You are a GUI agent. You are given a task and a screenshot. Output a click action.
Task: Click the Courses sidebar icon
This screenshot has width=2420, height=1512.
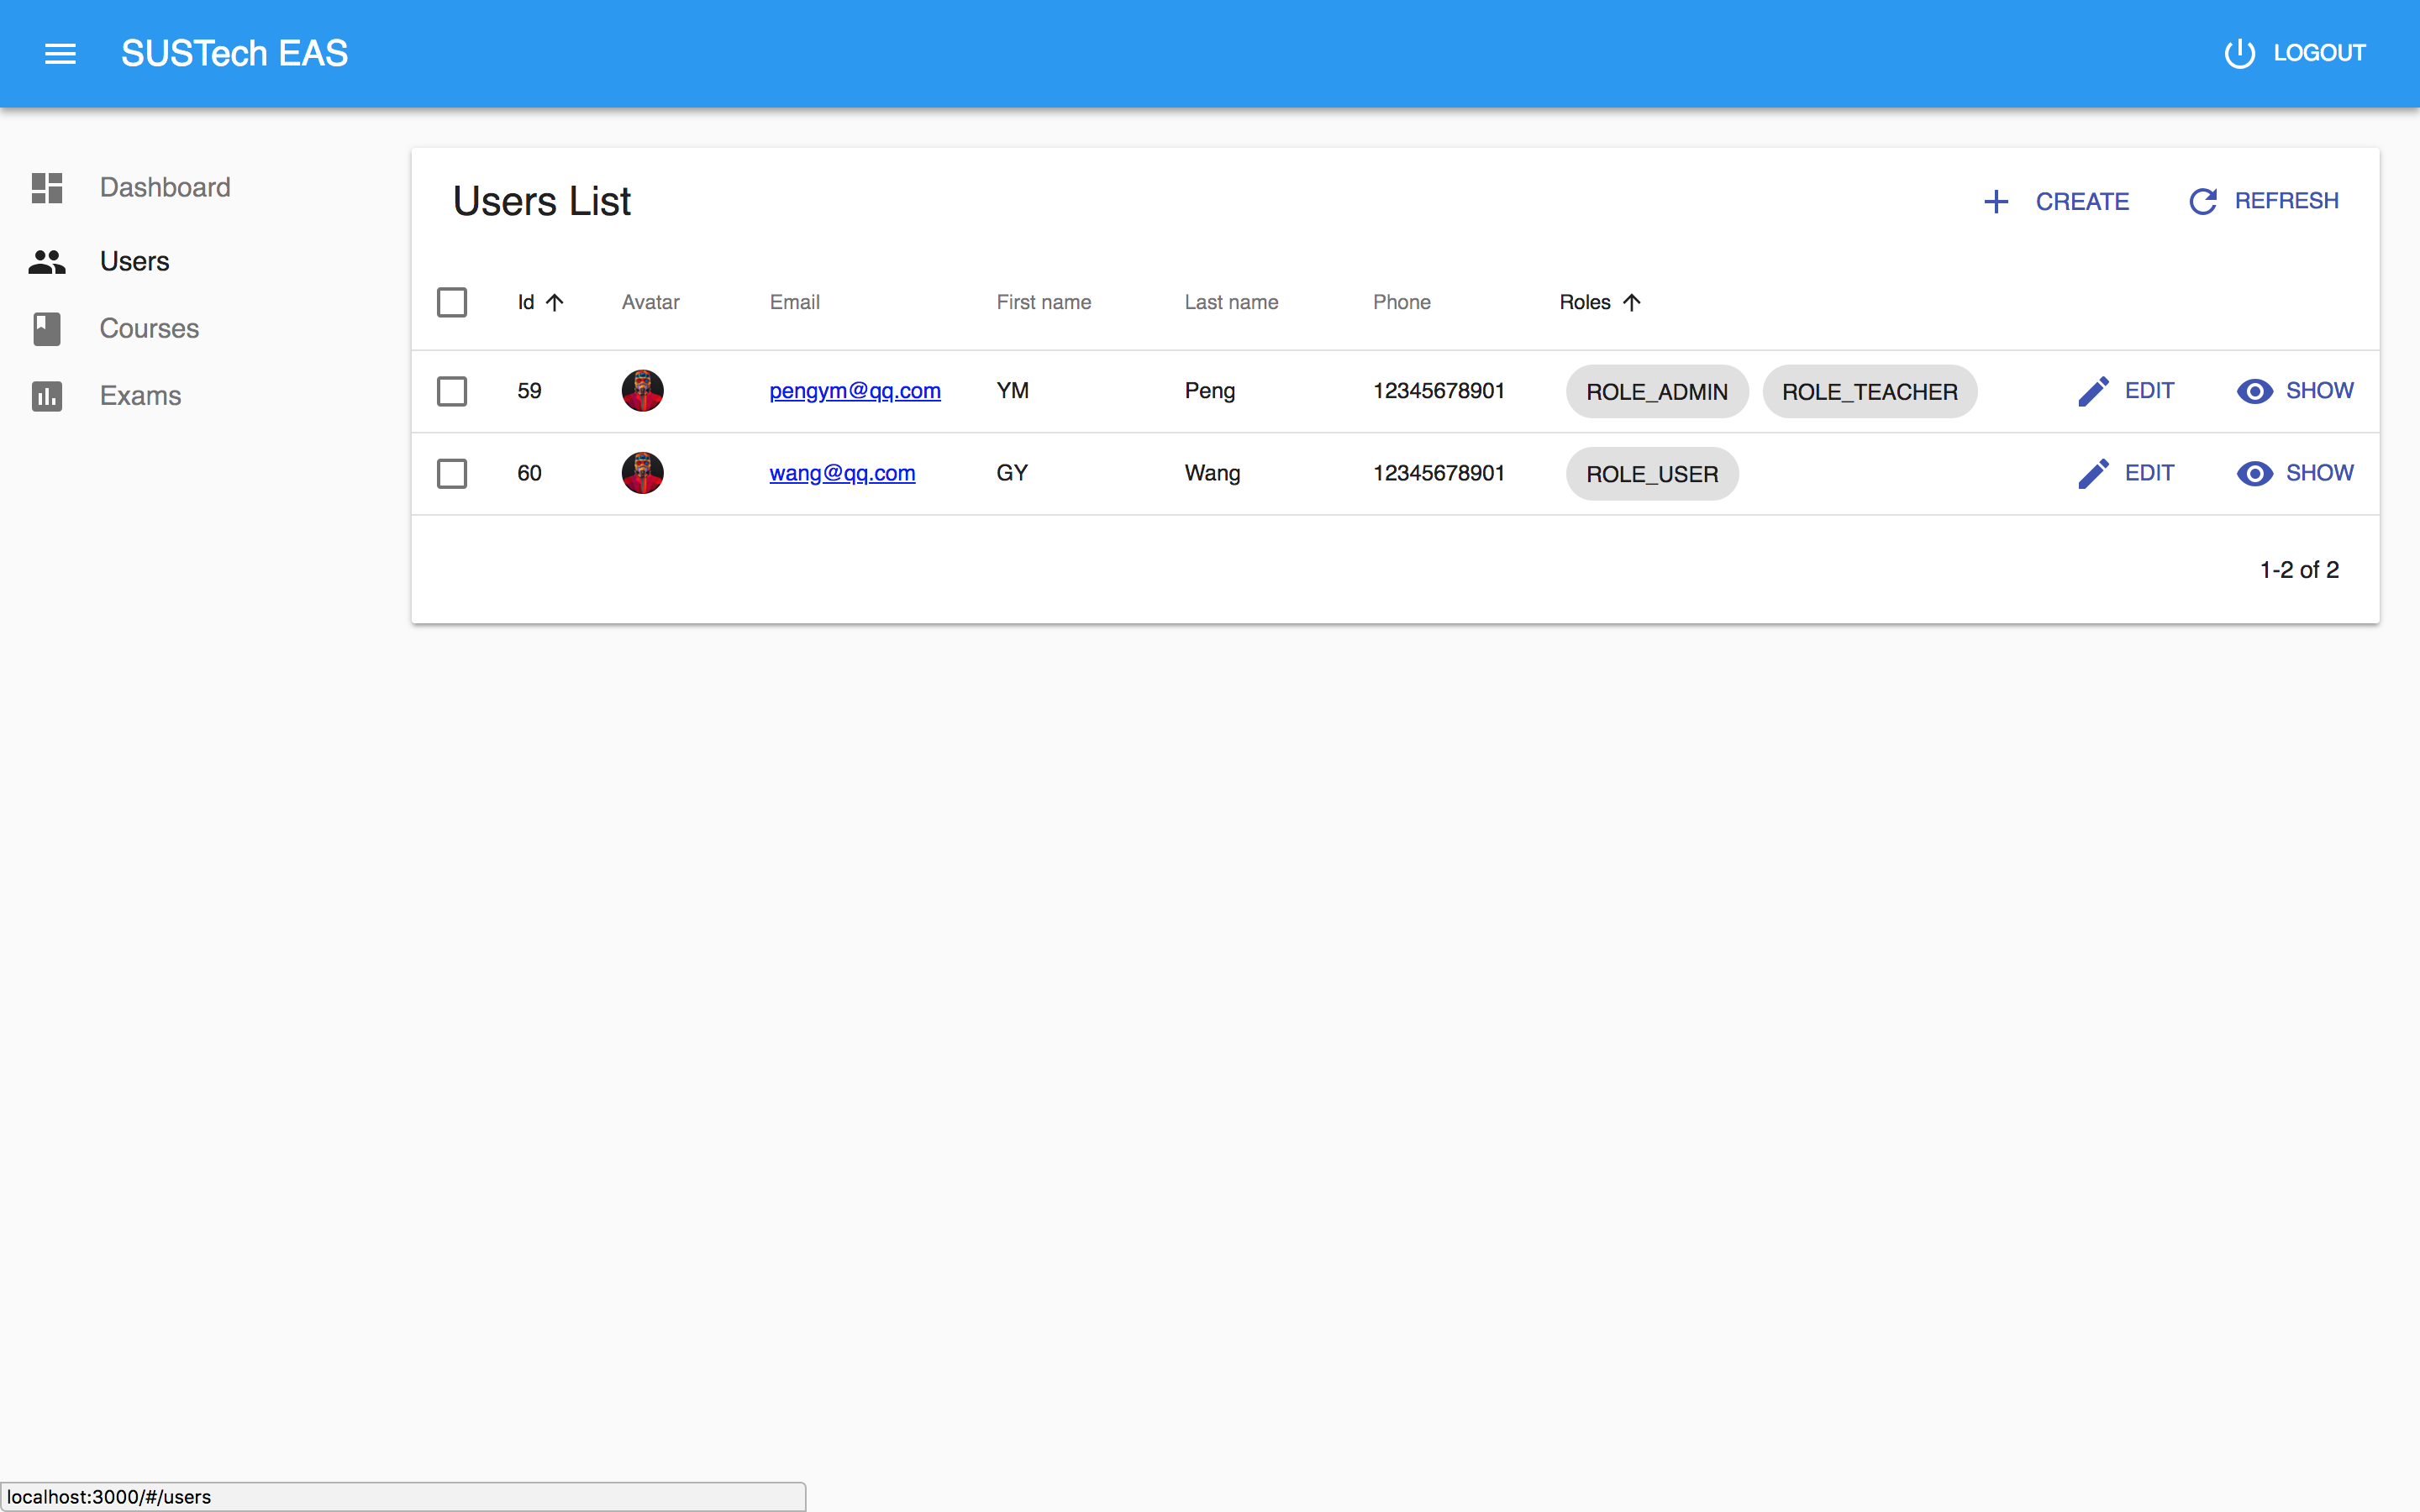tap(47, 328)
